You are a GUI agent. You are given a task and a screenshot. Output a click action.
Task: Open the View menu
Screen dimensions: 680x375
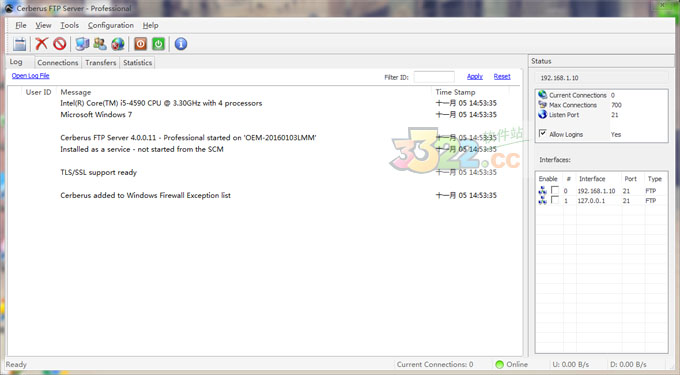coord(43,25)
